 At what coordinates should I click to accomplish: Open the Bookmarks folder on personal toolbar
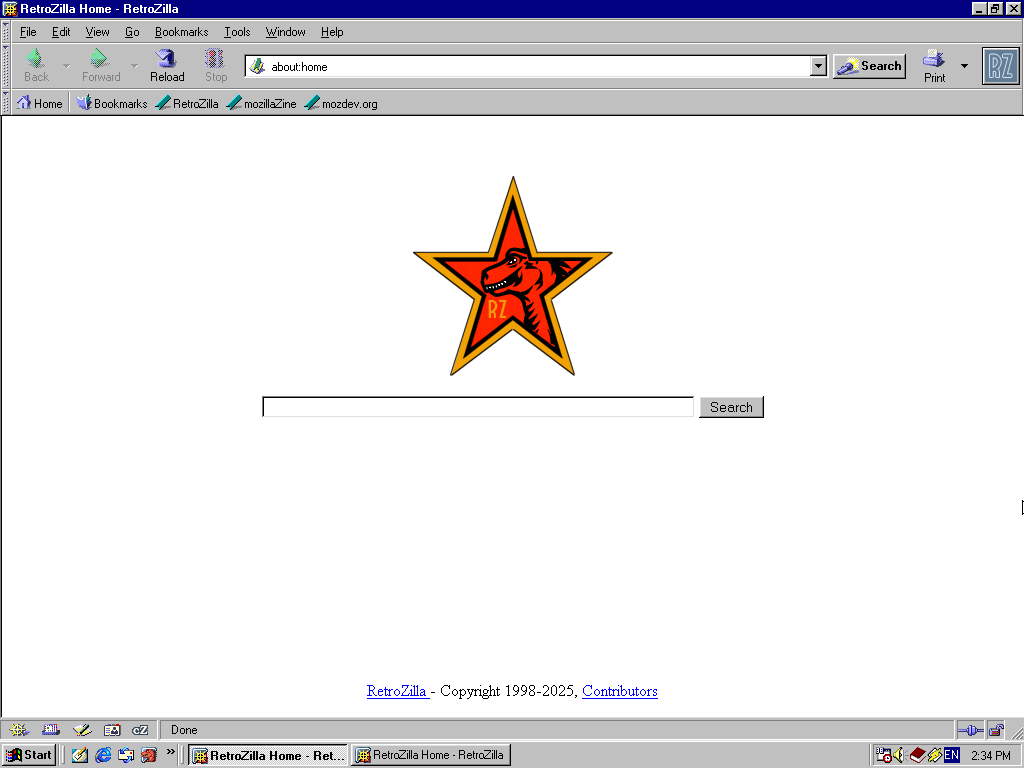[112, 103]
